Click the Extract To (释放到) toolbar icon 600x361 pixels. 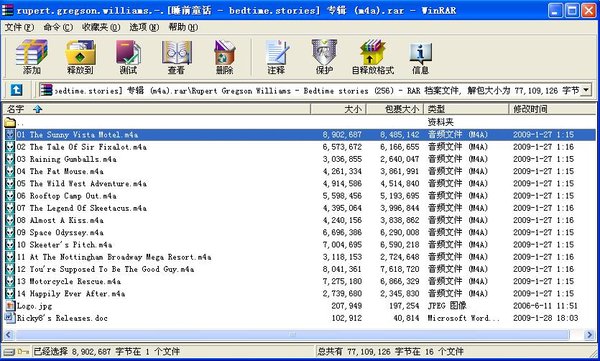coord(80,57)
